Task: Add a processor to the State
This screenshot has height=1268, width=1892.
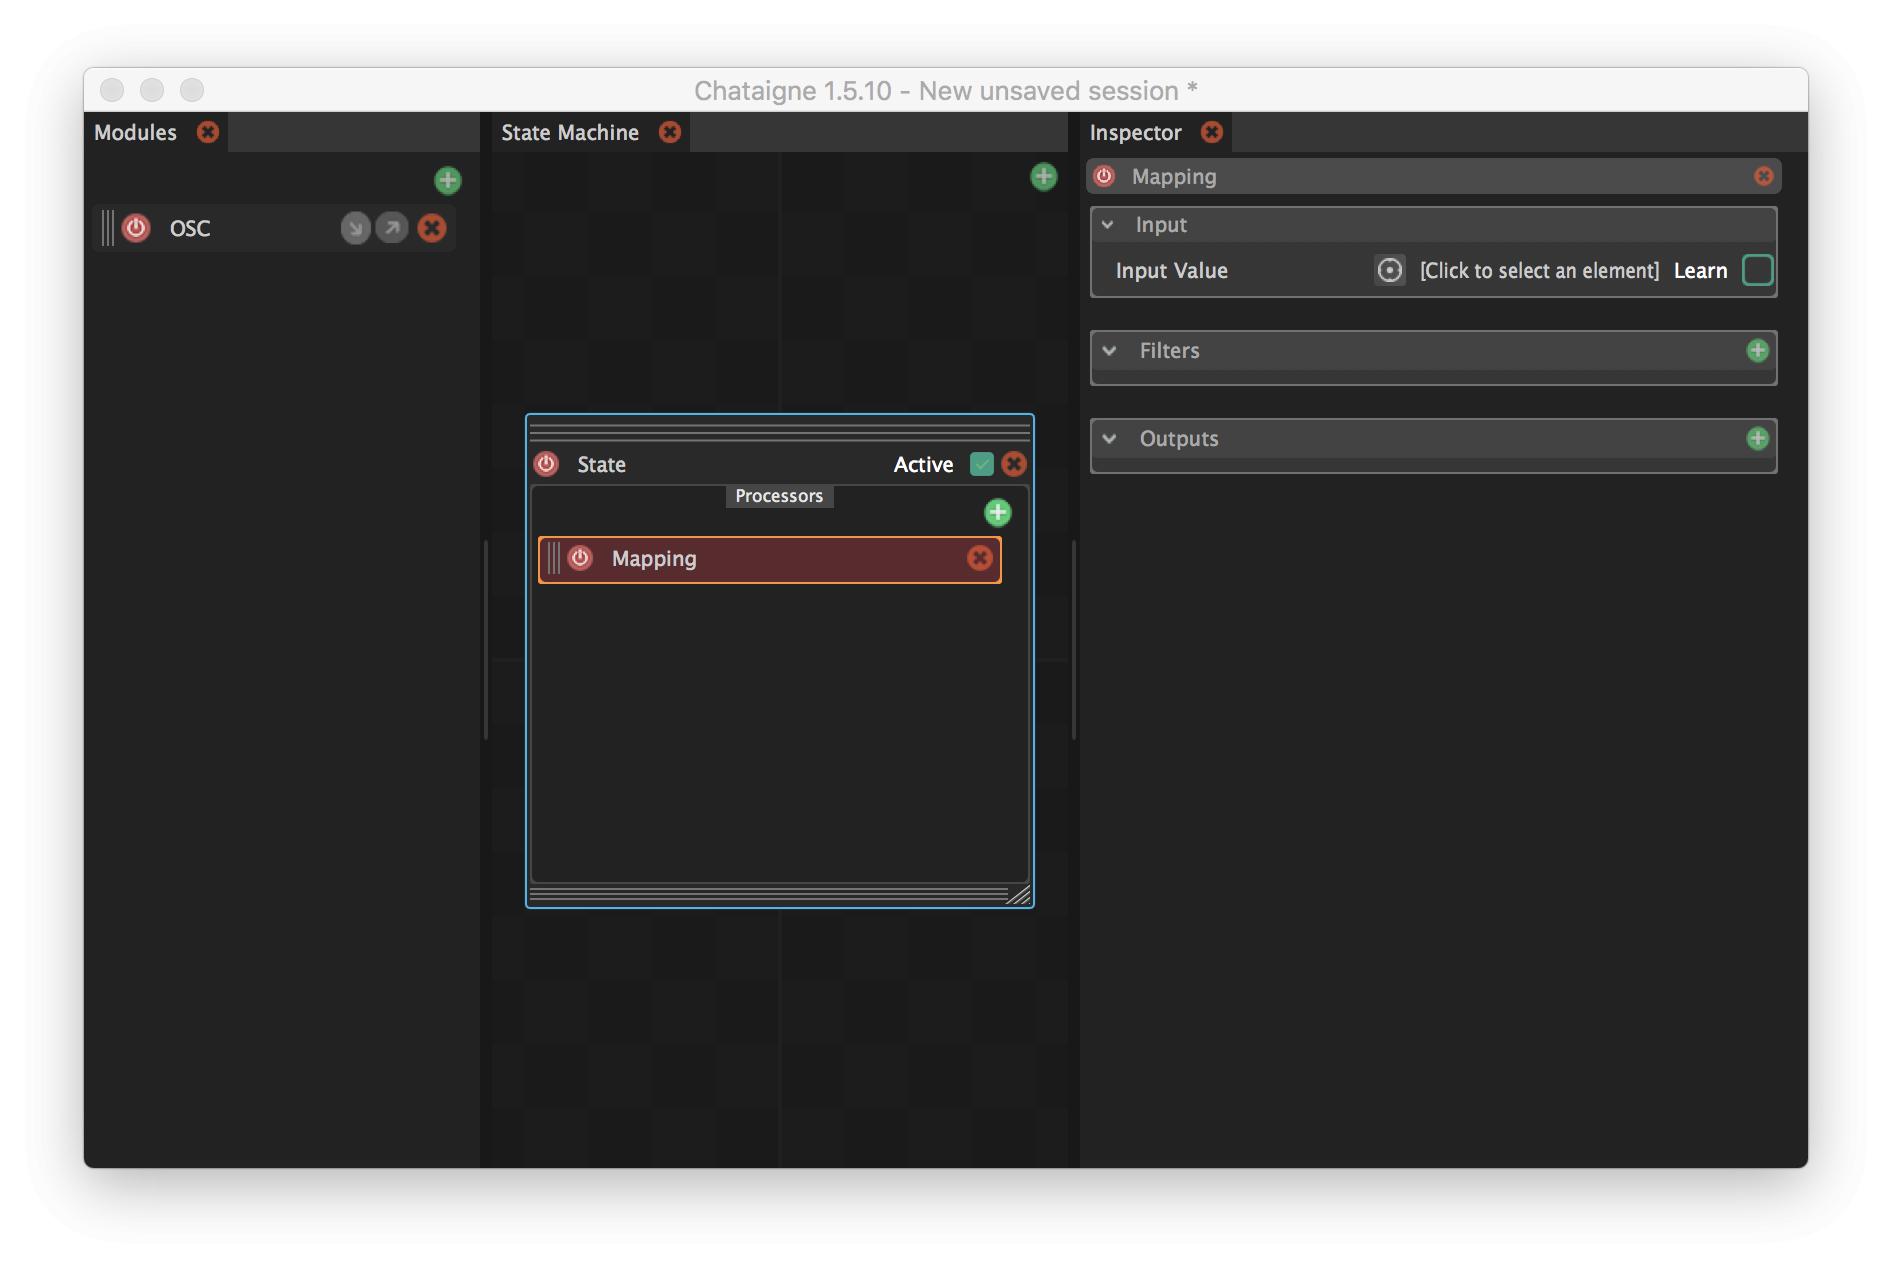Action: point(997,513)
